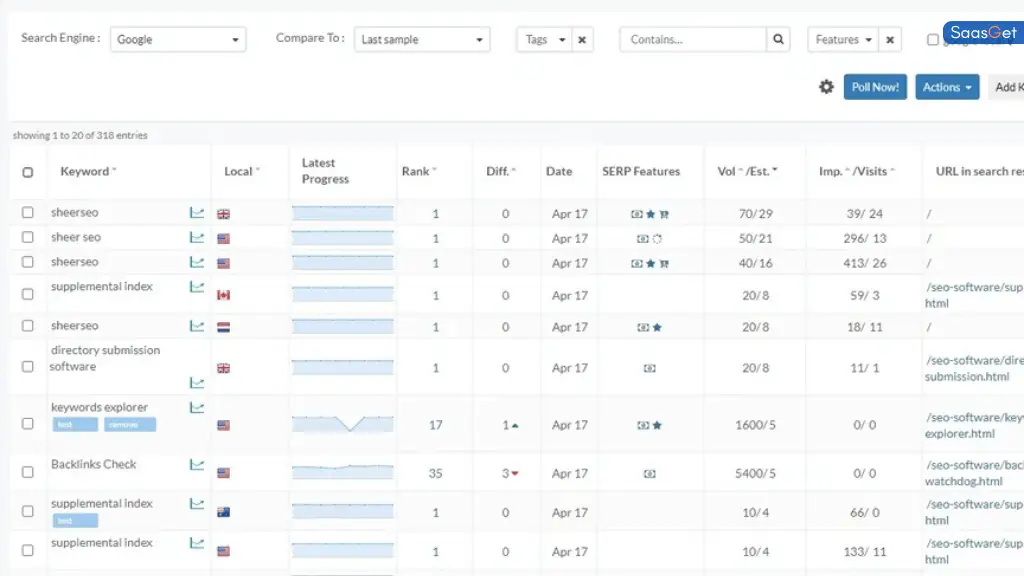
Task: Check the box for Backlinks Check row
Action: click(28, 473)
